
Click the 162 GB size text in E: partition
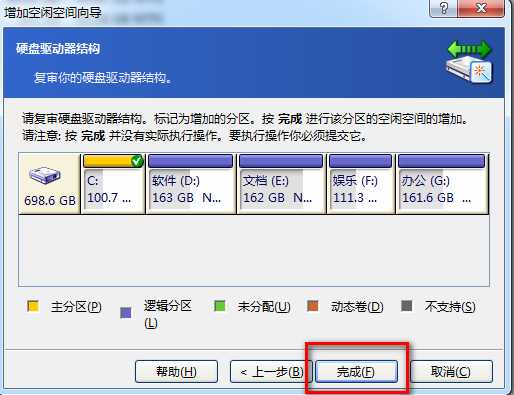[264, 198]
